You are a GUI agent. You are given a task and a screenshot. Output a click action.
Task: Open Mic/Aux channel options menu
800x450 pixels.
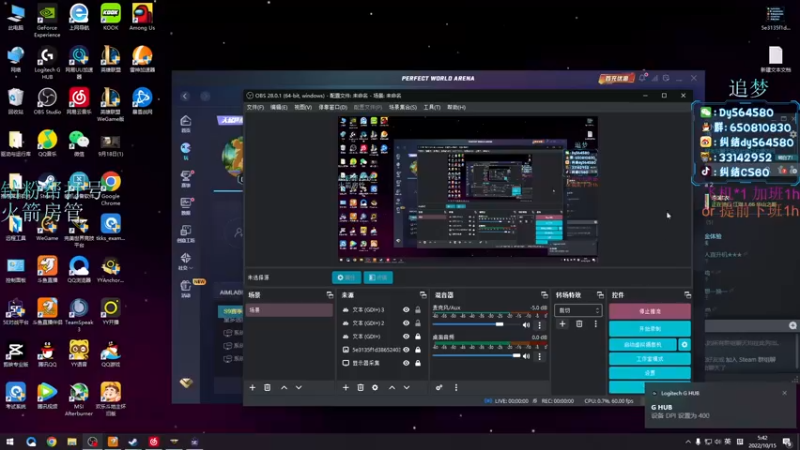point(539,325)
